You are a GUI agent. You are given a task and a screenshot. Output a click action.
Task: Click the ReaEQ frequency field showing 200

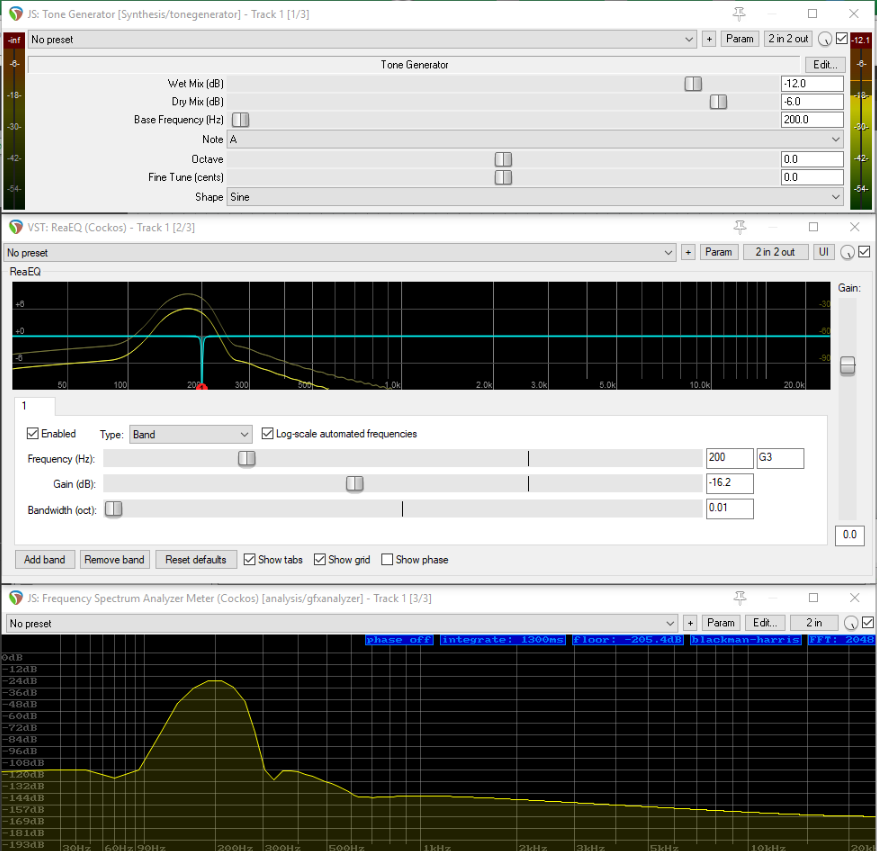click(730, 458)
